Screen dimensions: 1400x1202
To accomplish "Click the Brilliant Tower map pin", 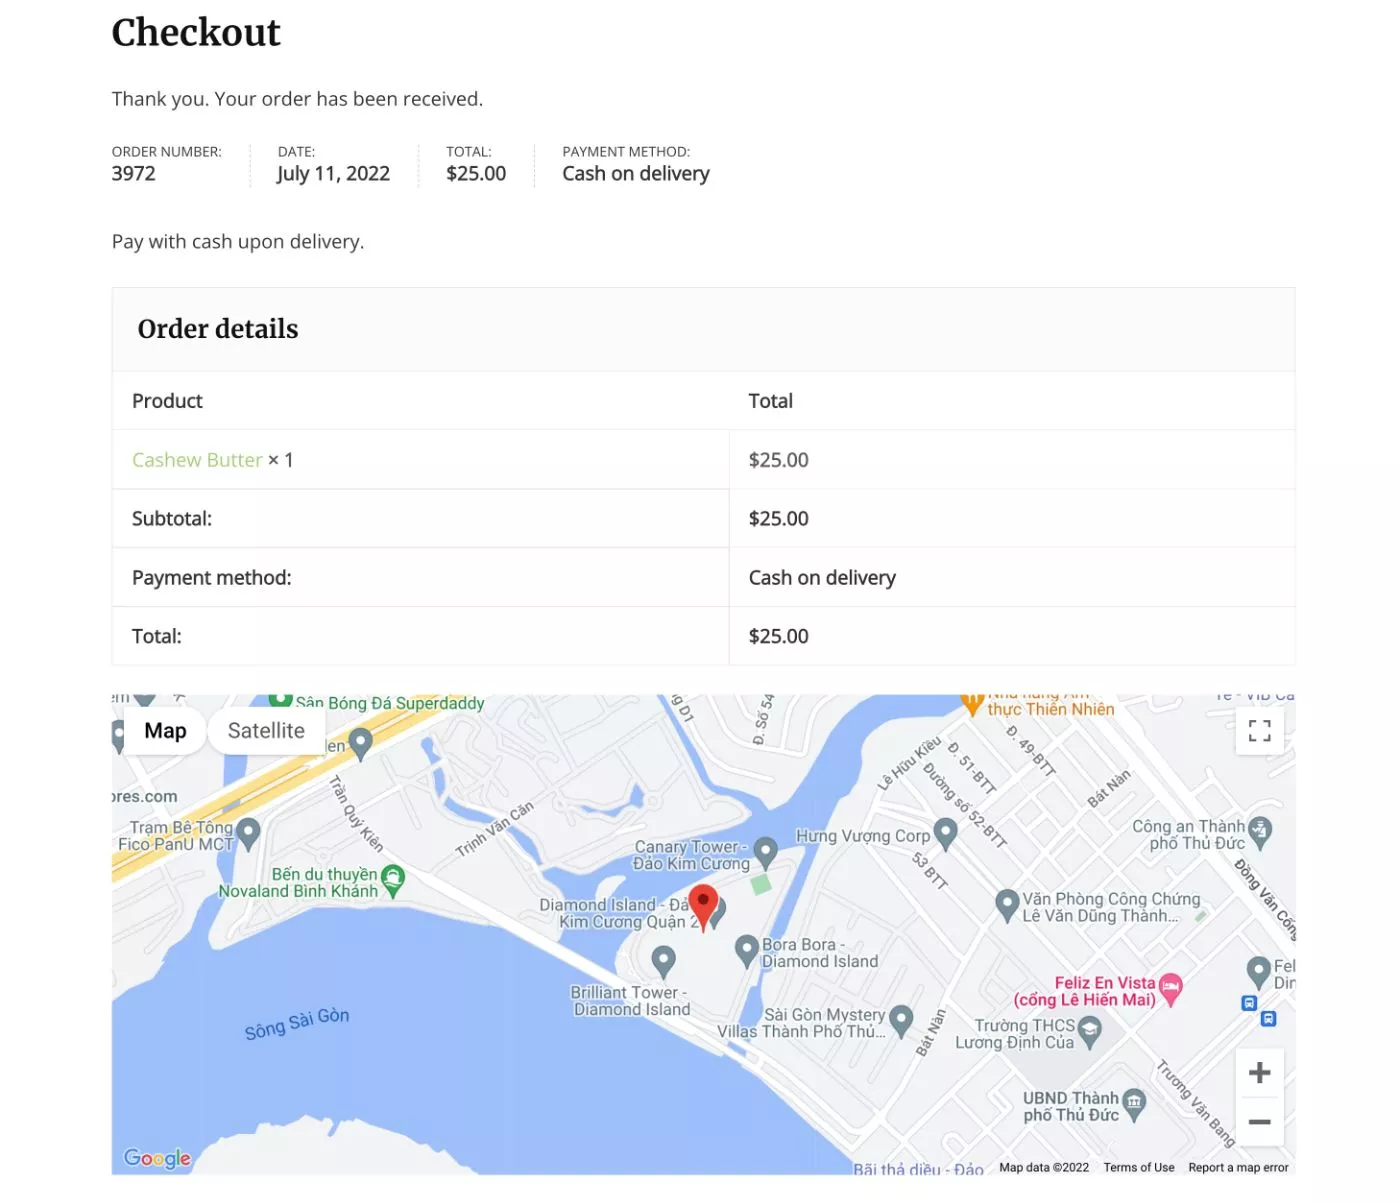I will pyautogui.click(x=663, y=962).
